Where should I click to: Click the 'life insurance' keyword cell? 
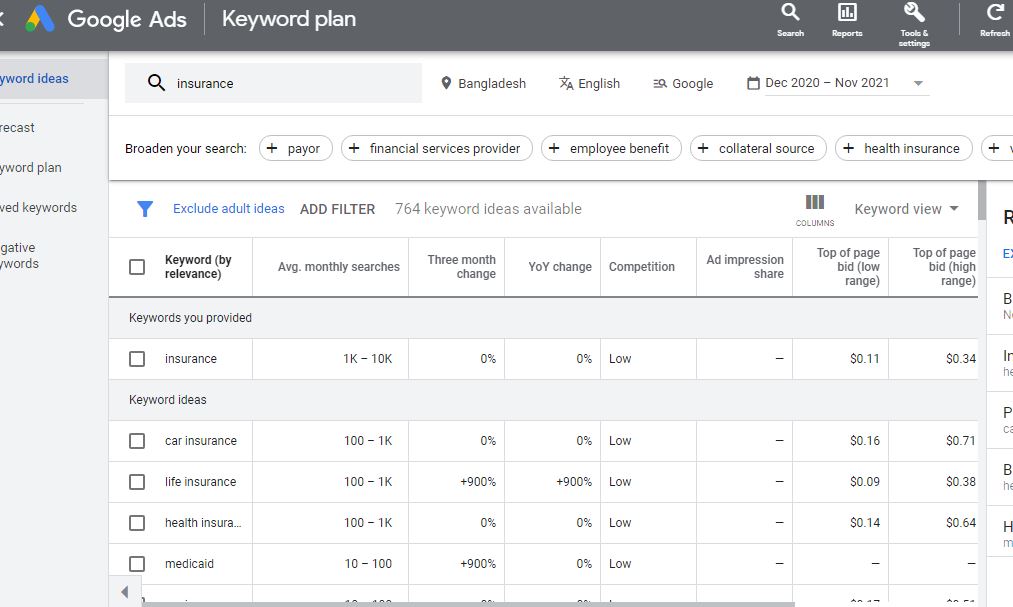(x=200, y=482)
